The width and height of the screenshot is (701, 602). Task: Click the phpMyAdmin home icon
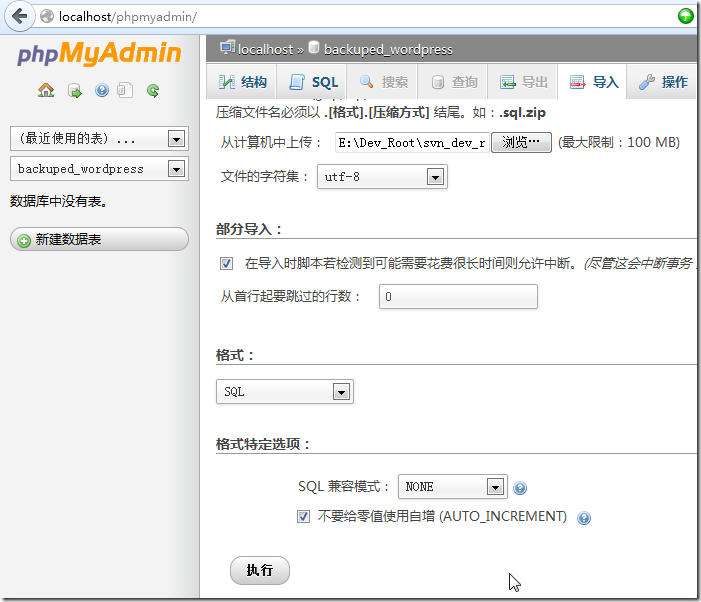tap(46, 91)
